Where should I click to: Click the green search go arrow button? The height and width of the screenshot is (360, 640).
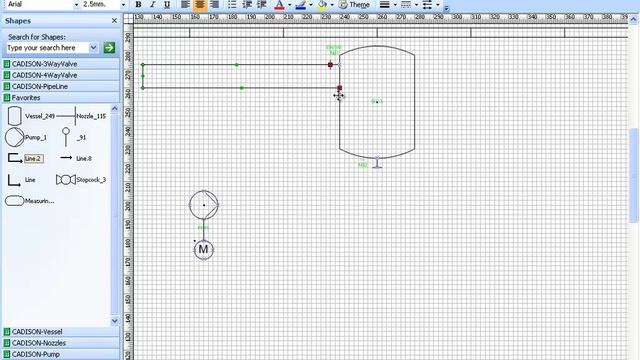point(109,48)
